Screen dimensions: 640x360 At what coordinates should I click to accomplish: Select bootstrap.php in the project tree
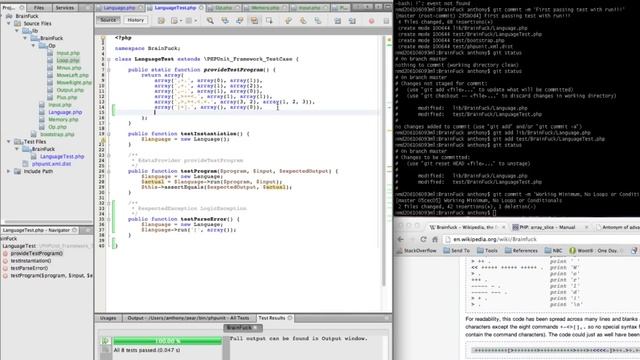(x=57, y=134)
